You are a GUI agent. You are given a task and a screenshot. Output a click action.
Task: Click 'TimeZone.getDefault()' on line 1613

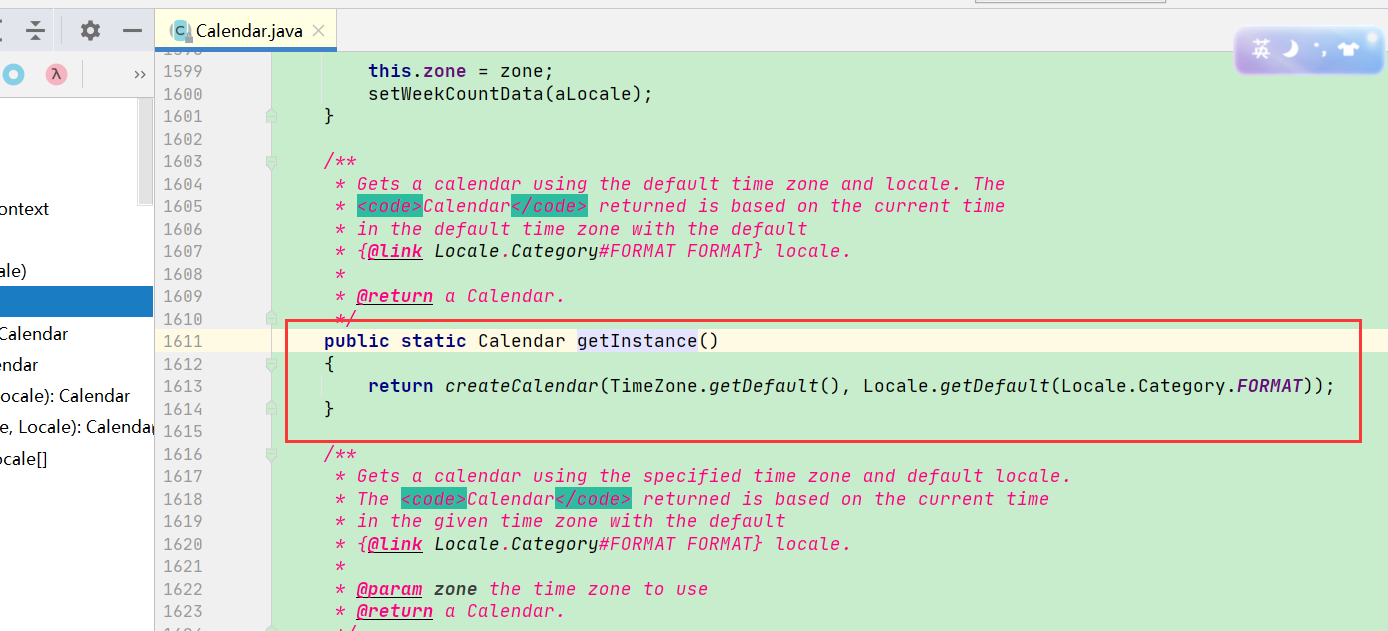[x=725, y=386]
